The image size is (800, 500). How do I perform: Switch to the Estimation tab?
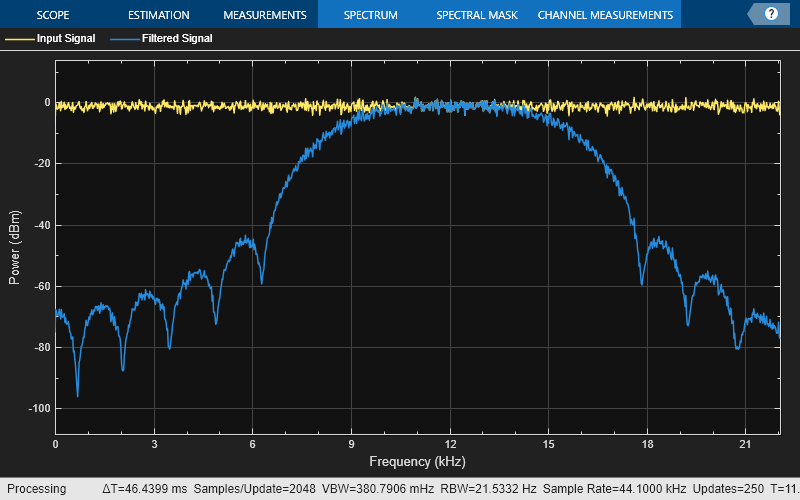click(159, 15)
